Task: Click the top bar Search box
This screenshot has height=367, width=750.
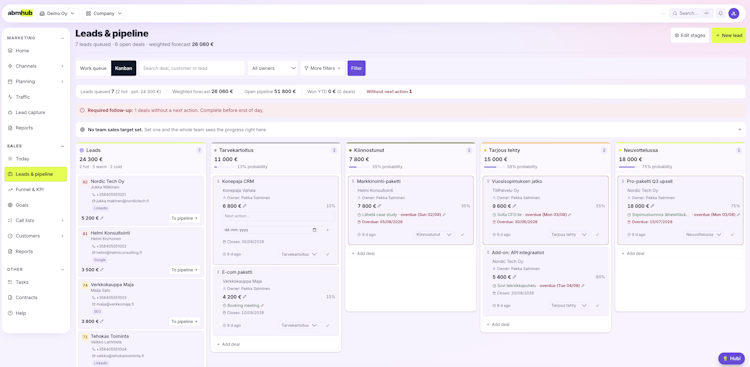Action: click(x=691, y=13)
